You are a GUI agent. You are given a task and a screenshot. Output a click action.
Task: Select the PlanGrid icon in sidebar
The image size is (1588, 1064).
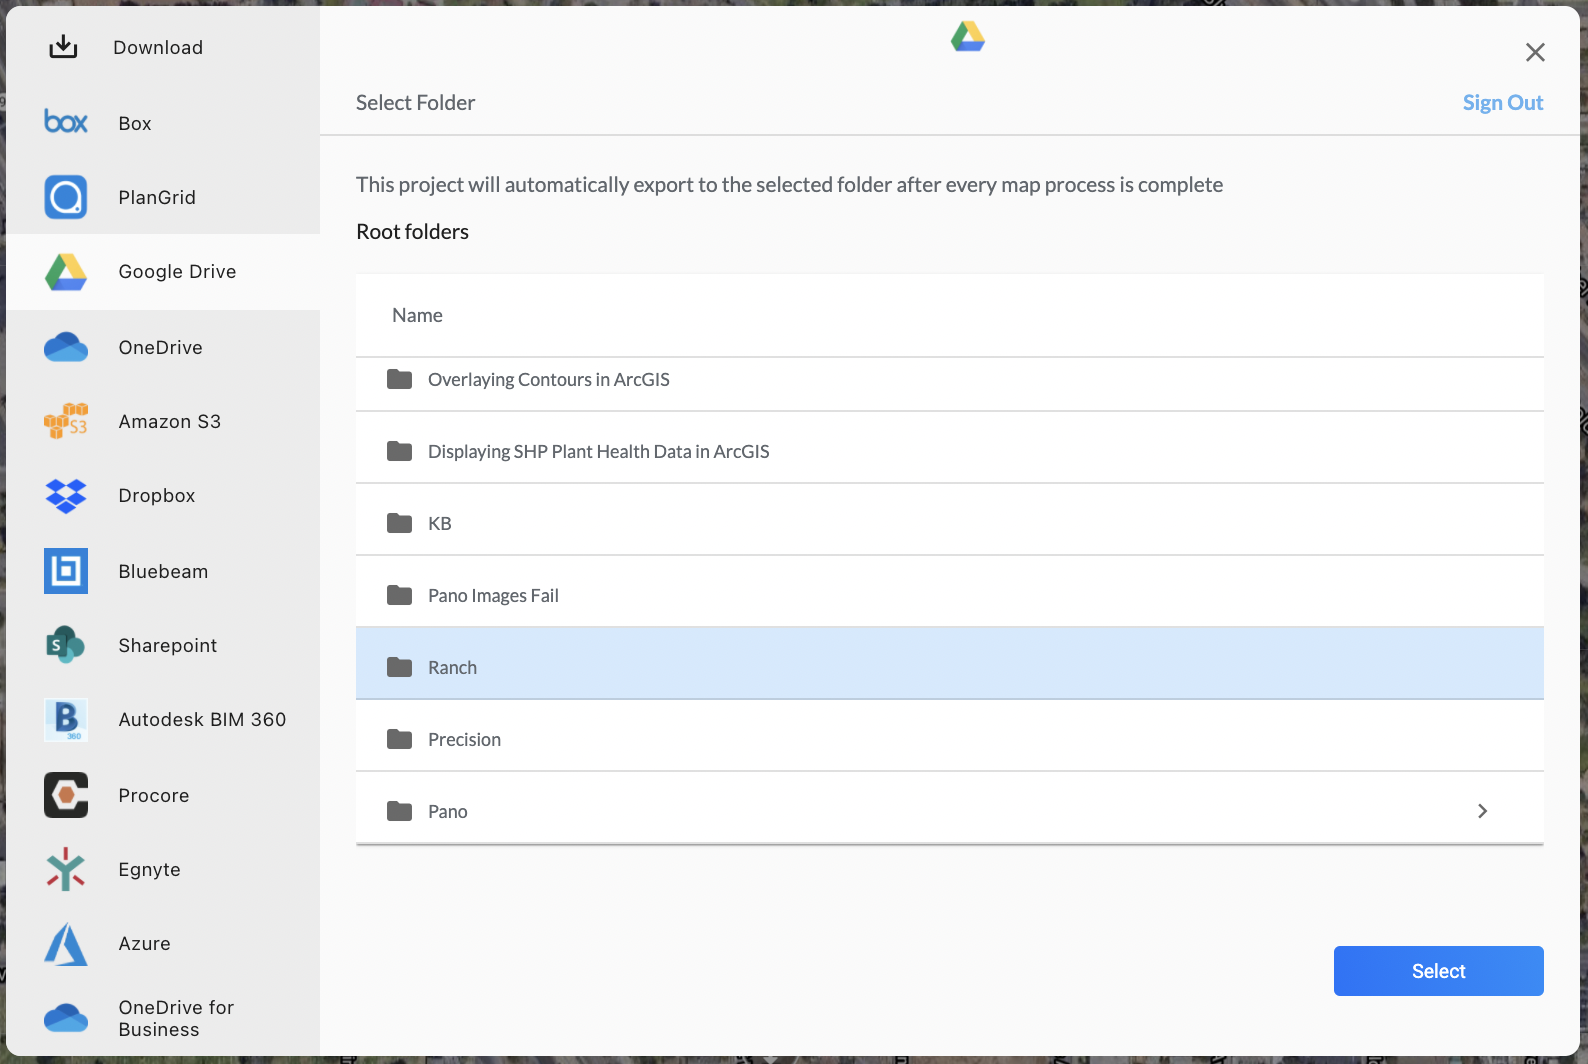(x=66, y=197)
